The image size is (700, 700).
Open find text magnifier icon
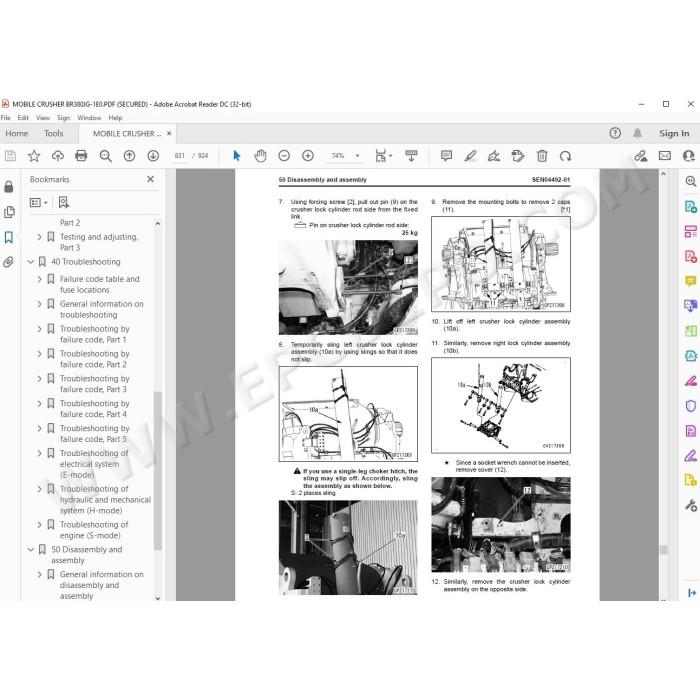(x=105, y=156)
